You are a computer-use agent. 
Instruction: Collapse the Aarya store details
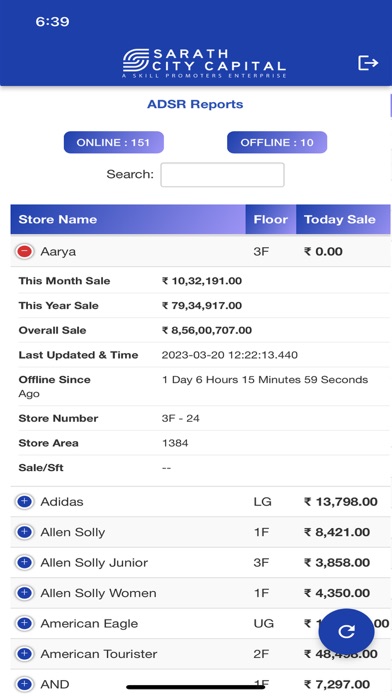click(x=24, y=251)
